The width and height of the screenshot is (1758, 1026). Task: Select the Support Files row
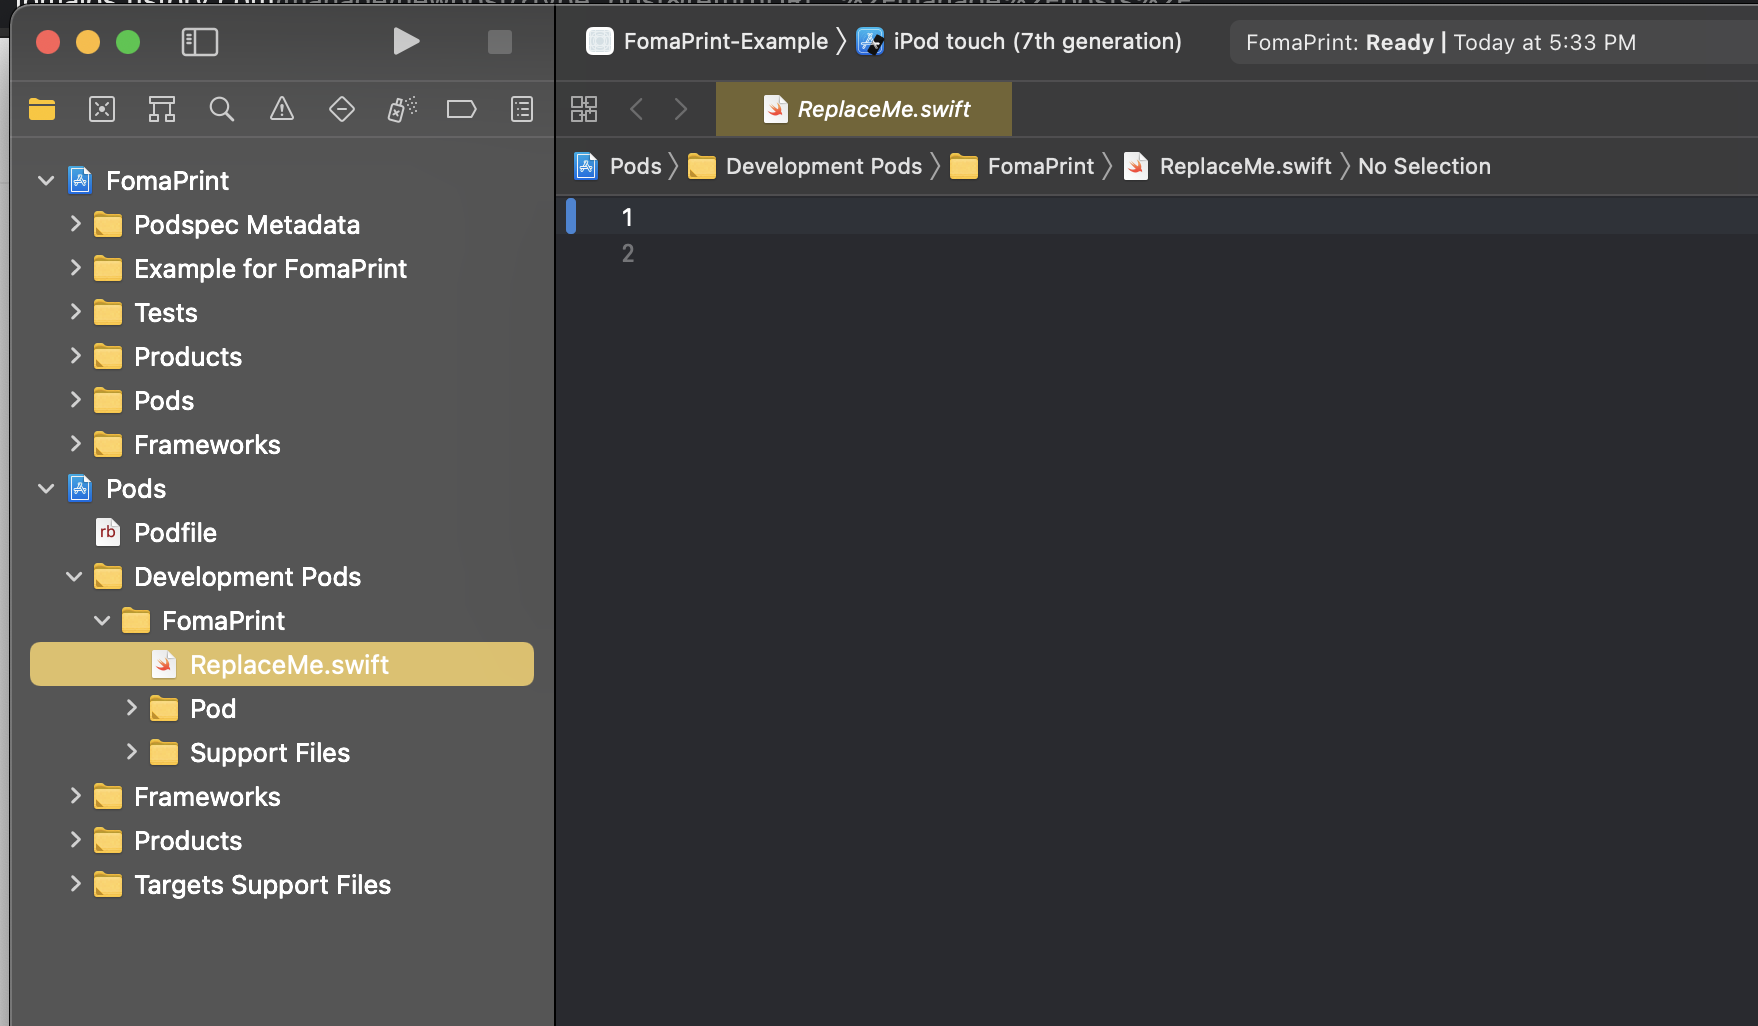point(282,753)
